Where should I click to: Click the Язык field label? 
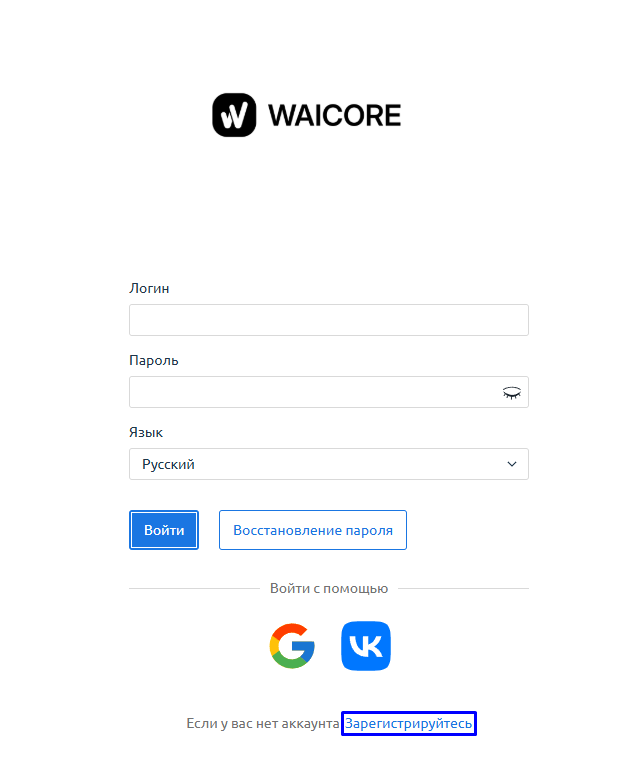146,433
